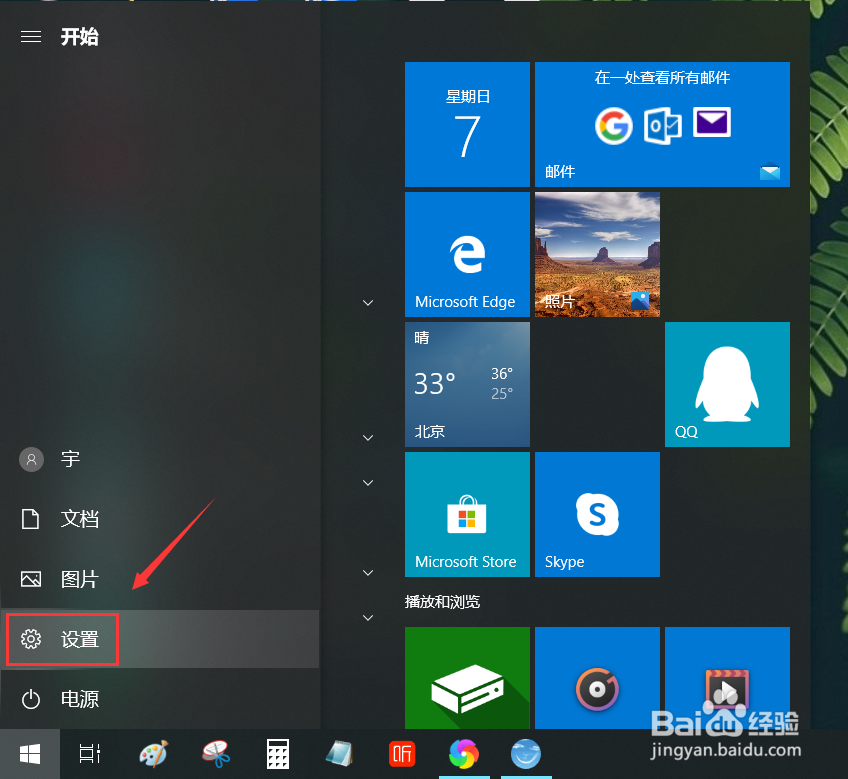Launch the Microsoft Edge tile
Screen dimensions: 848x779
coord(467,254)
